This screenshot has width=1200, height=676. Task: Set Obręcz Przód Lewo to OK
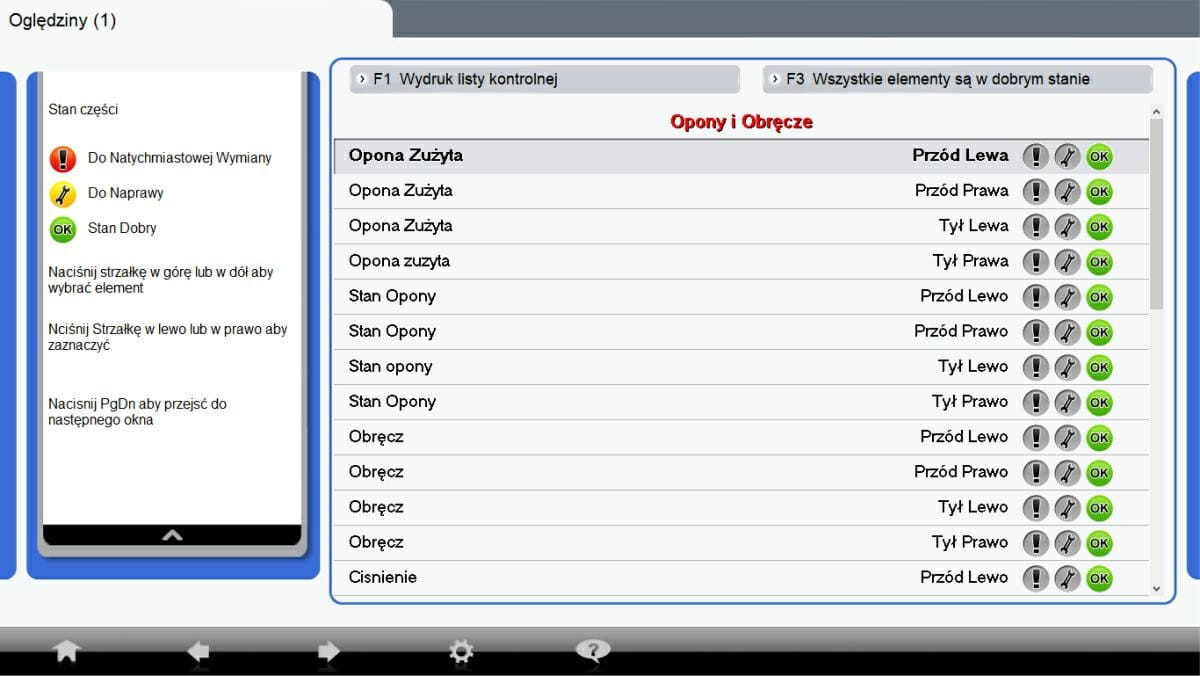point(1099,437)
